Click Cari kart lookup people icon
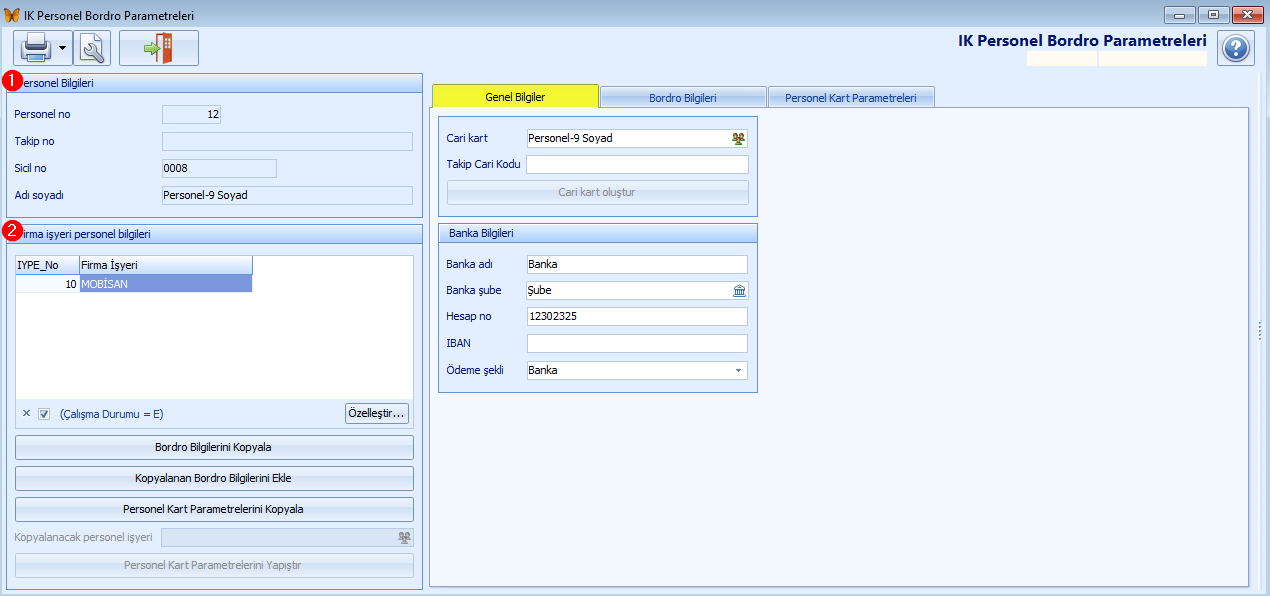This screenshot has height=596, width=1270. click(x=739, y=139)
